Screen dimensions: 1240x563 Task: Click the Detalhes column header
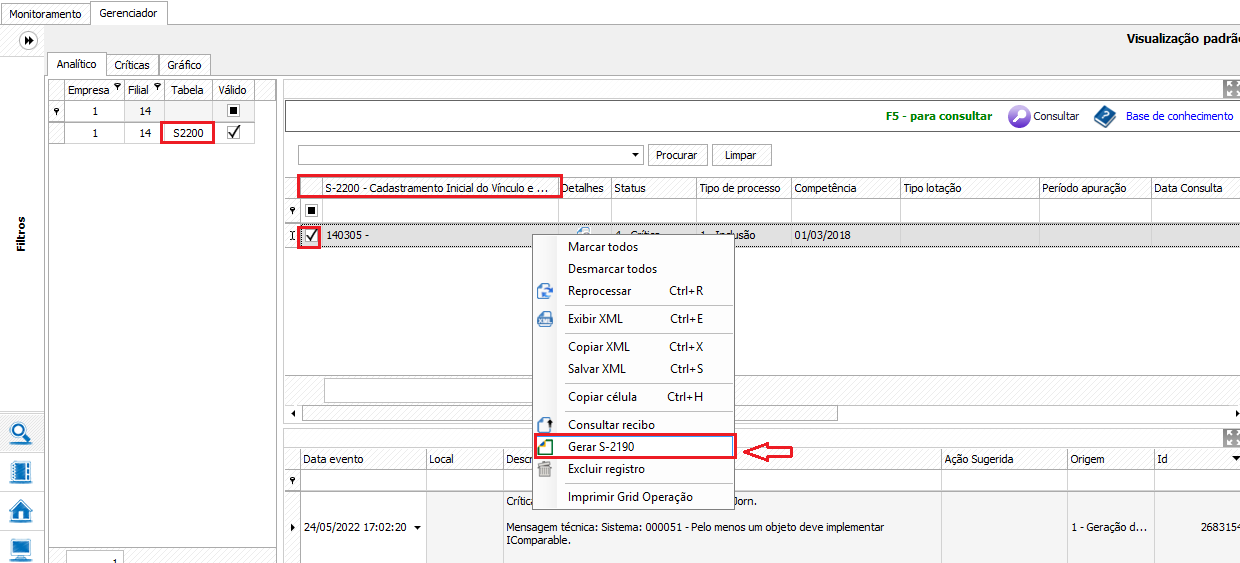click(x=584, y=188)
